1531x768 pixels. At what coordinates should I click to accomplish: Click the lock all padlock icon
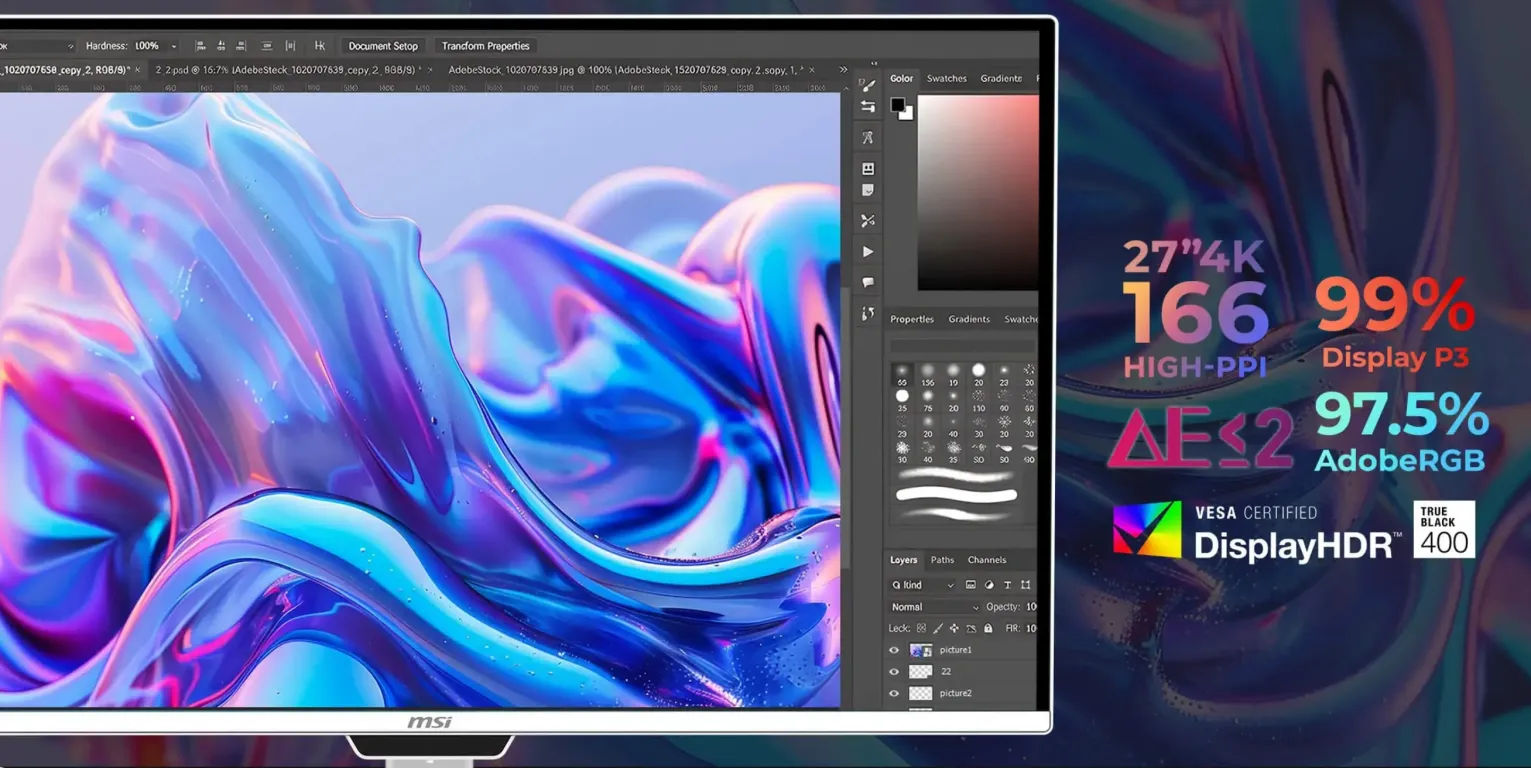pos(988,629)
